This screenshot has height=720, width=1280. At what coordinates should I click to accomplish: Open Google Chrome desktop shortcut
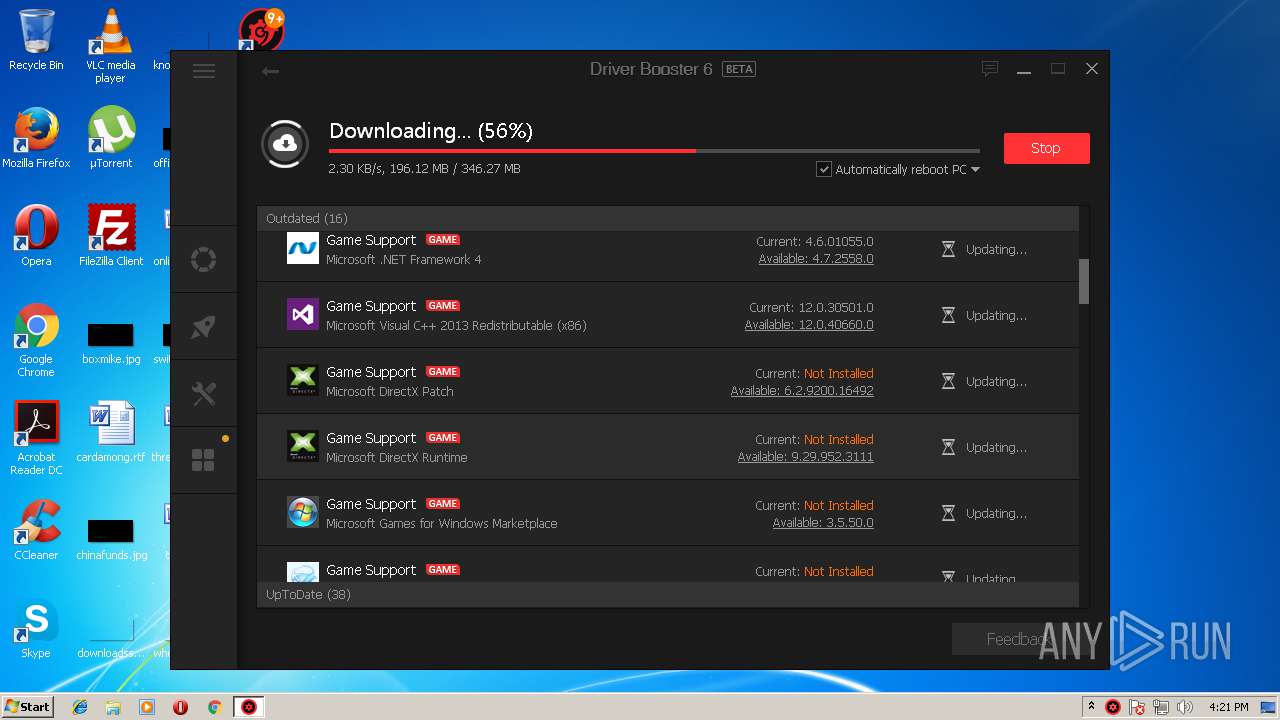point(36,340)
